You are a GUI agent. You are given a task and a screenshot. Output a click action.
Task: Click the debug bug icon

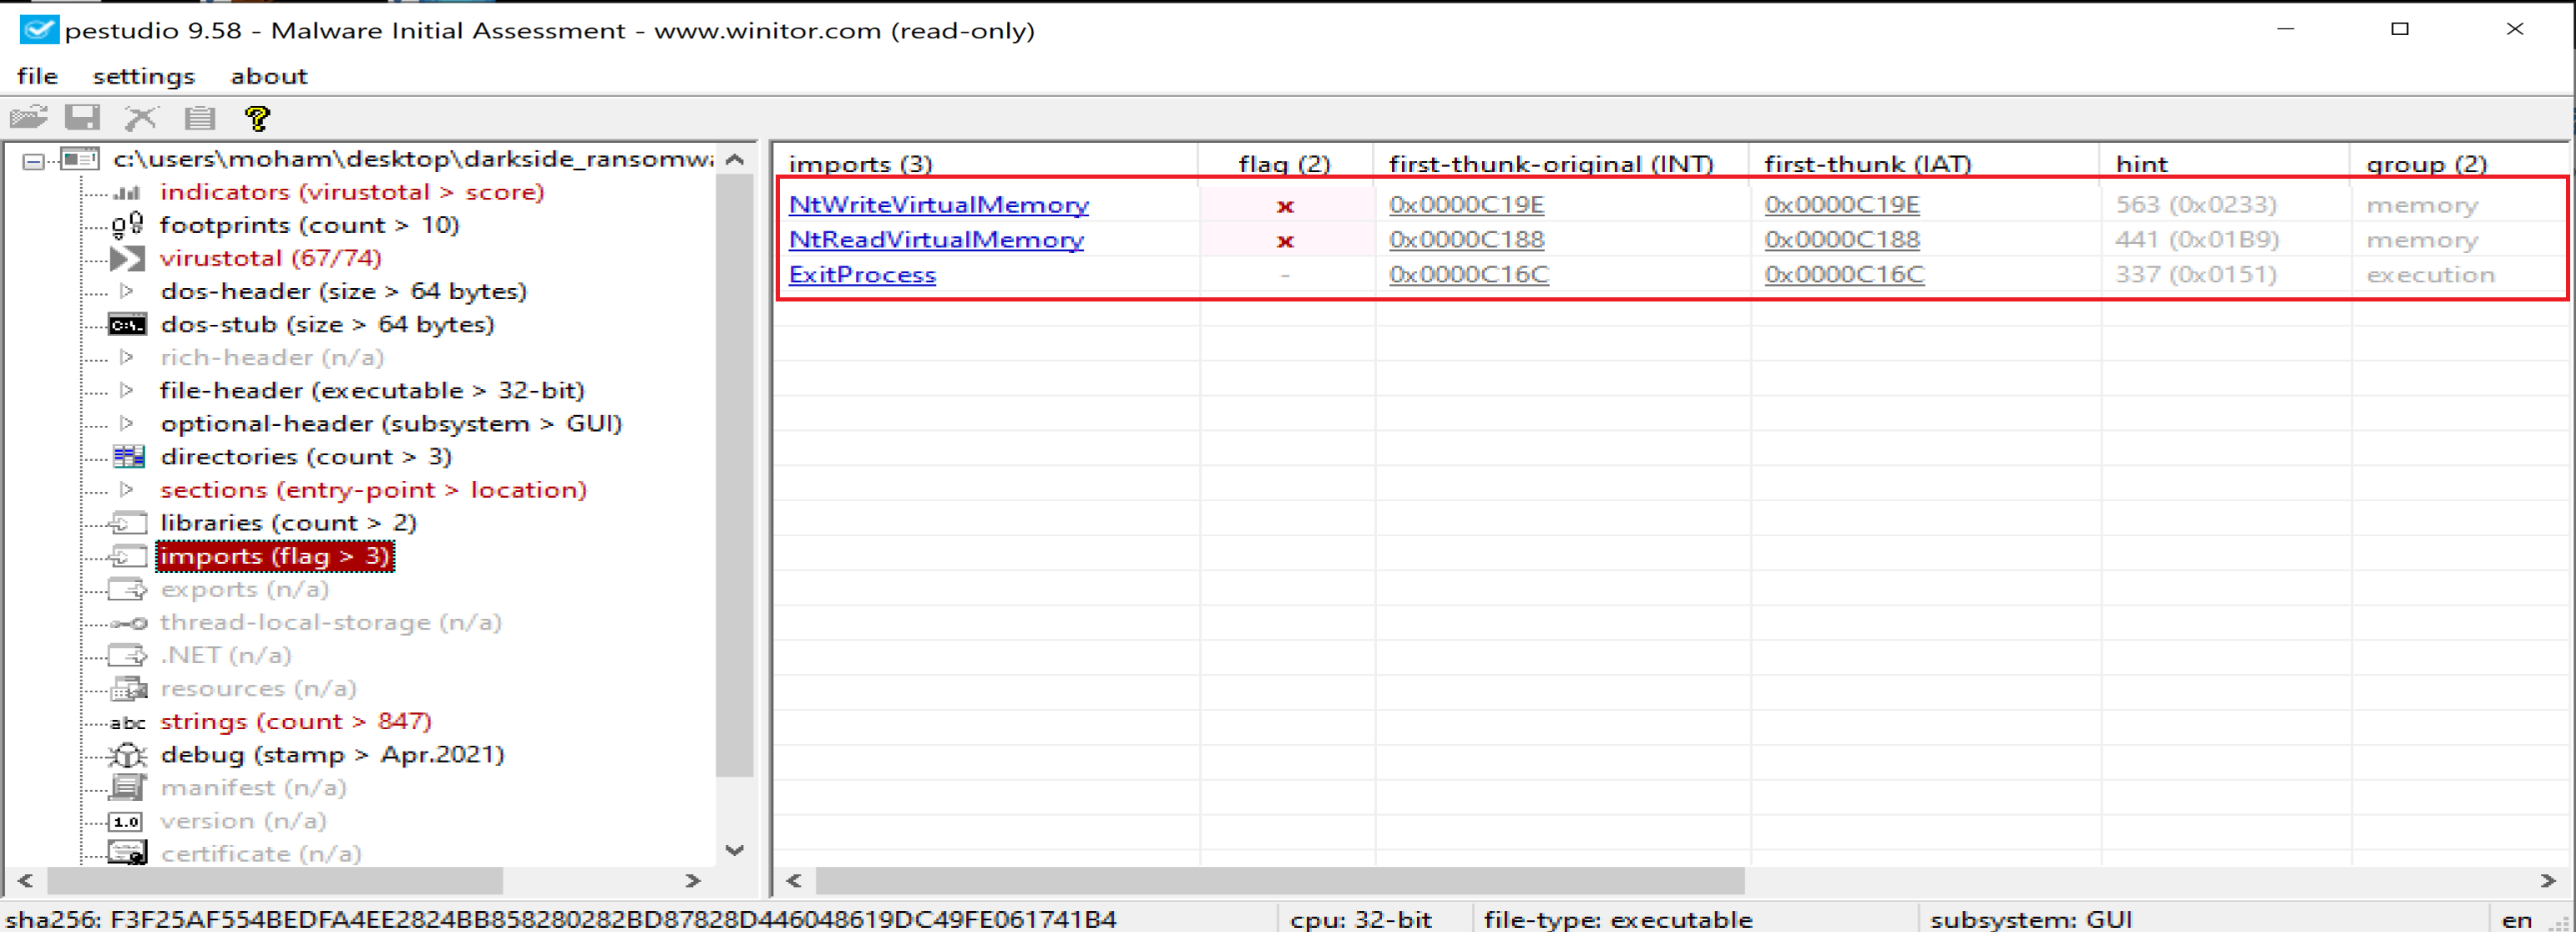pos(127,755)
